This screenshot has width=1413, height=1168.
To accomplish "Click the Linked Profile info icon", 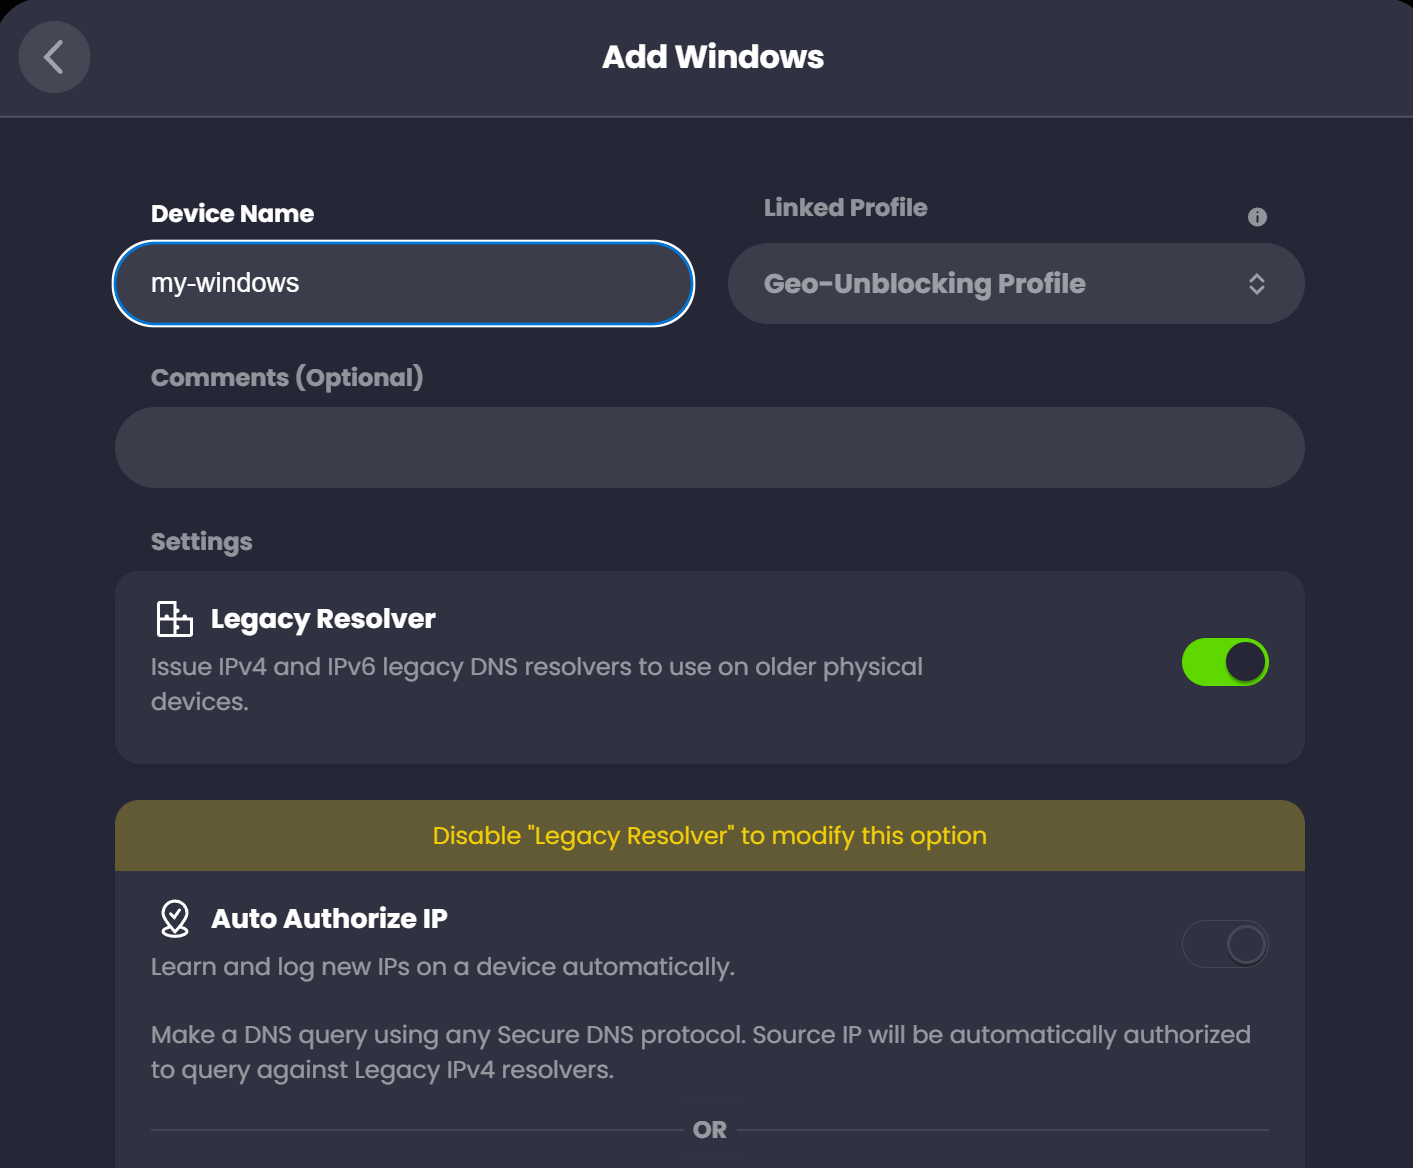I will (1257, 217).
